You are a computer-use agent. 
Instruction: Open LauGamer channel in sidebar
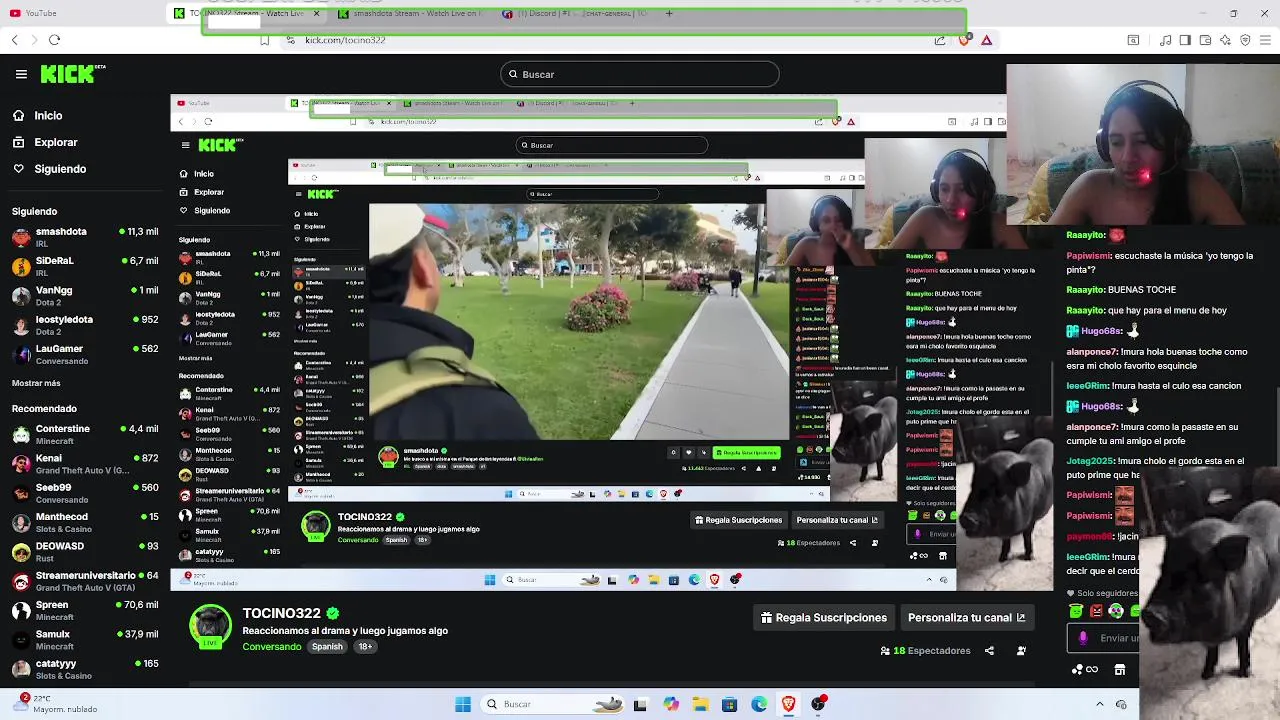[85, 354]
